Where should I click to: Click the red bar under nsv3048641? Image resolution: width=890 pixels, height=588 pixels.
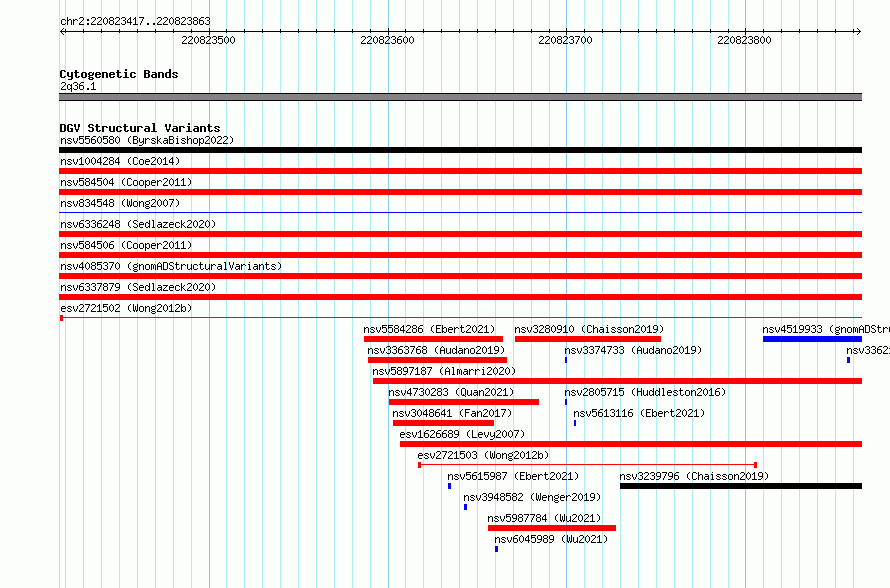(x=443, y=423)
